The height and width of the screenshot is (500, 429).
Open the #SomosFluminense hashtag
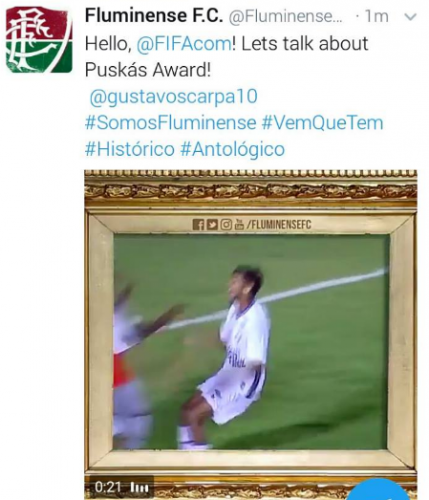point(170,123)
